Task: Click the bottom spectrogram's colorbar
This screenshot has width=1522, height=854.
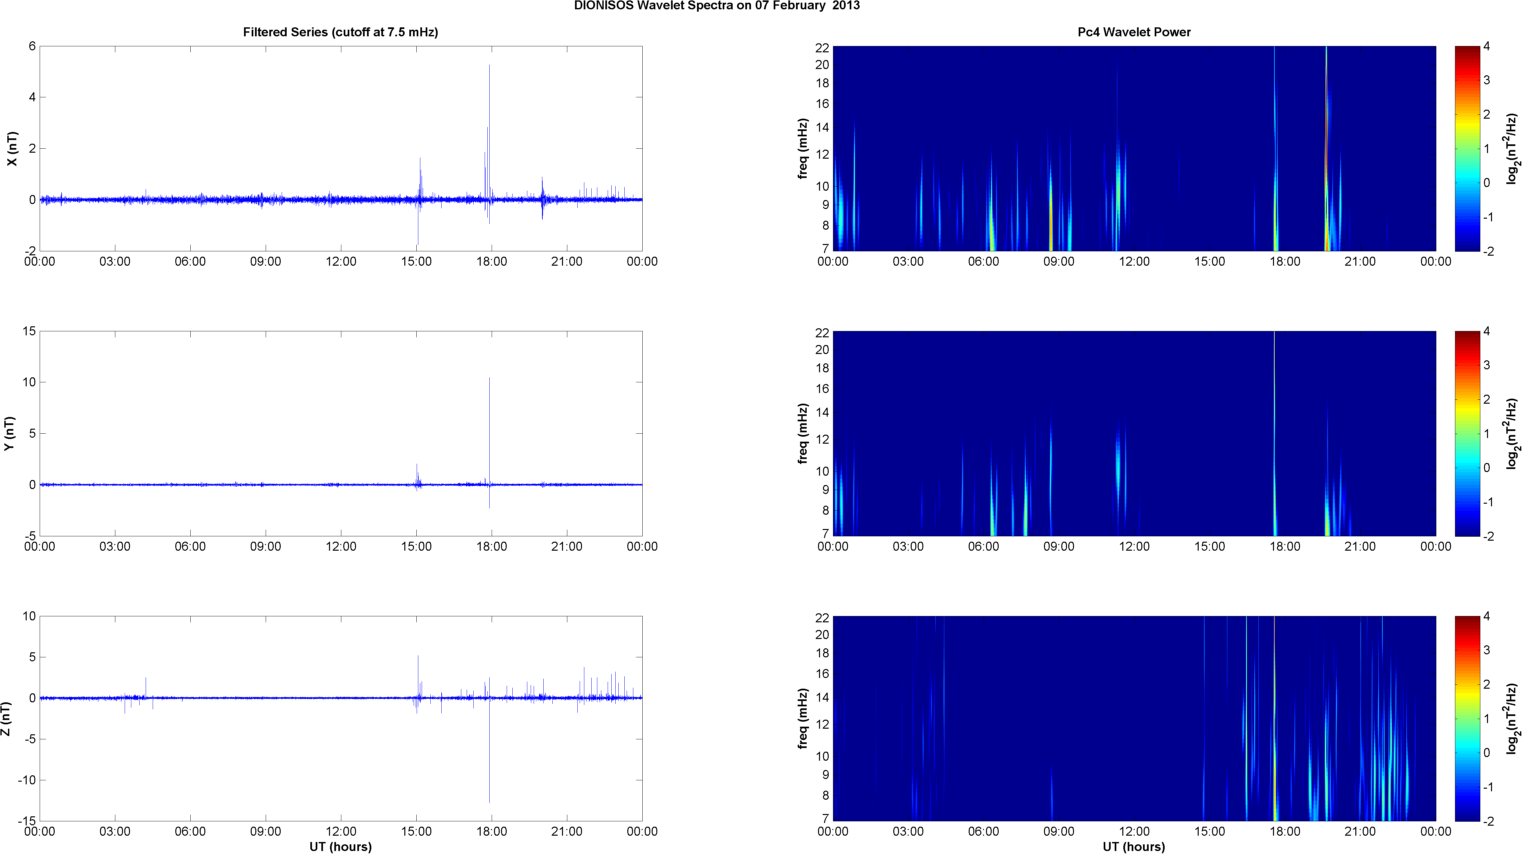Action: pyautogui.click(x=1466, y=718)
